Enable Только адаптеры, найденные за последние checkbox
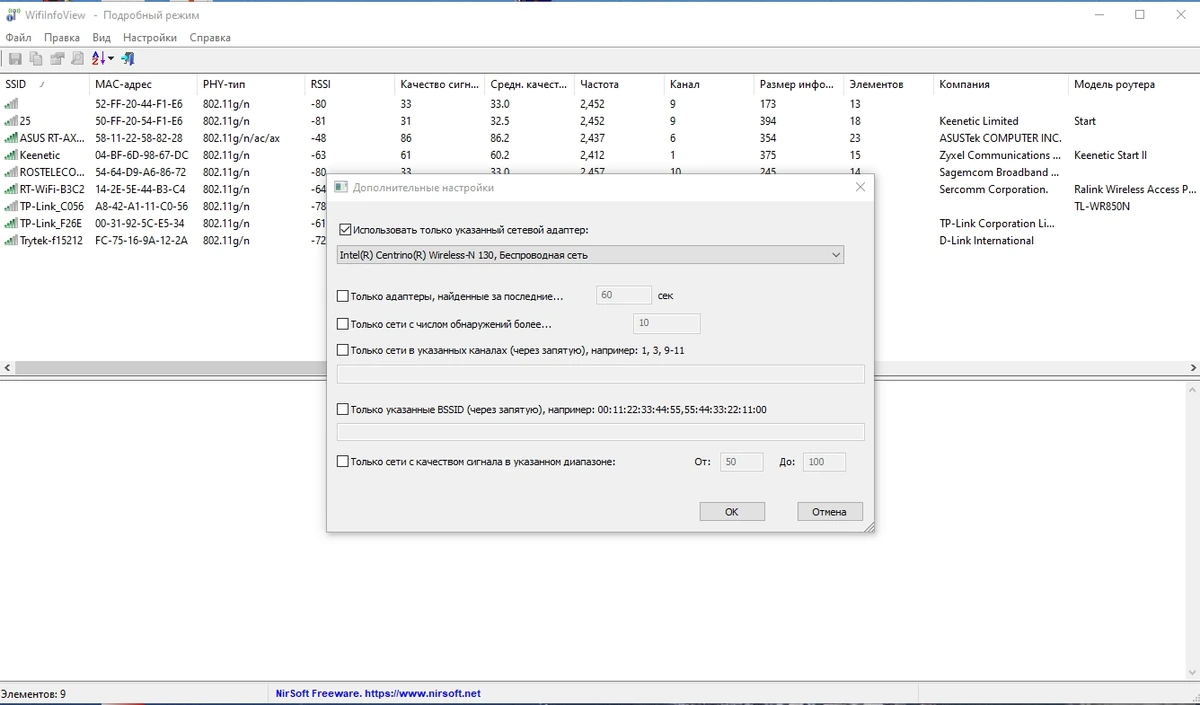Screen dimensions: 1200x705 (343, 296)
